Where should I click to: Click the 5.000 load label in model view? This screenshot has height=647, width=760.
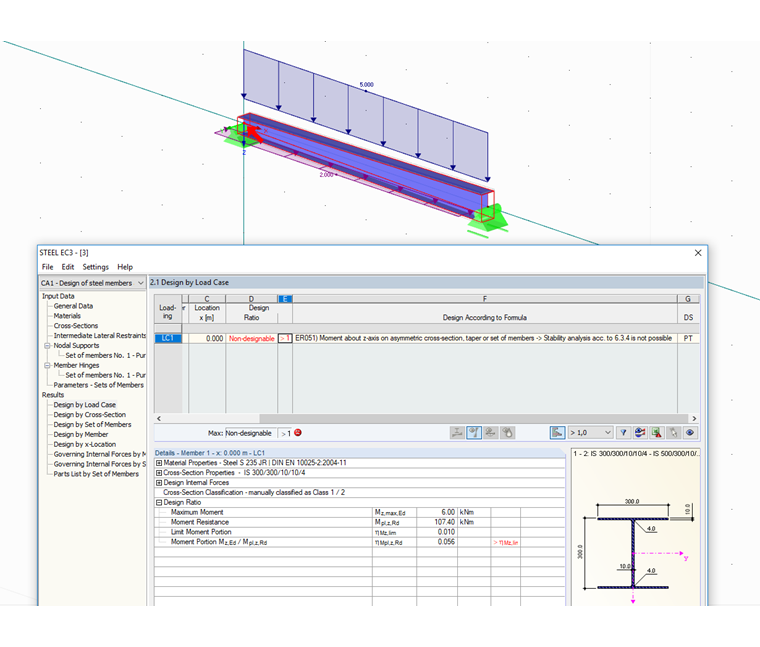366,84
